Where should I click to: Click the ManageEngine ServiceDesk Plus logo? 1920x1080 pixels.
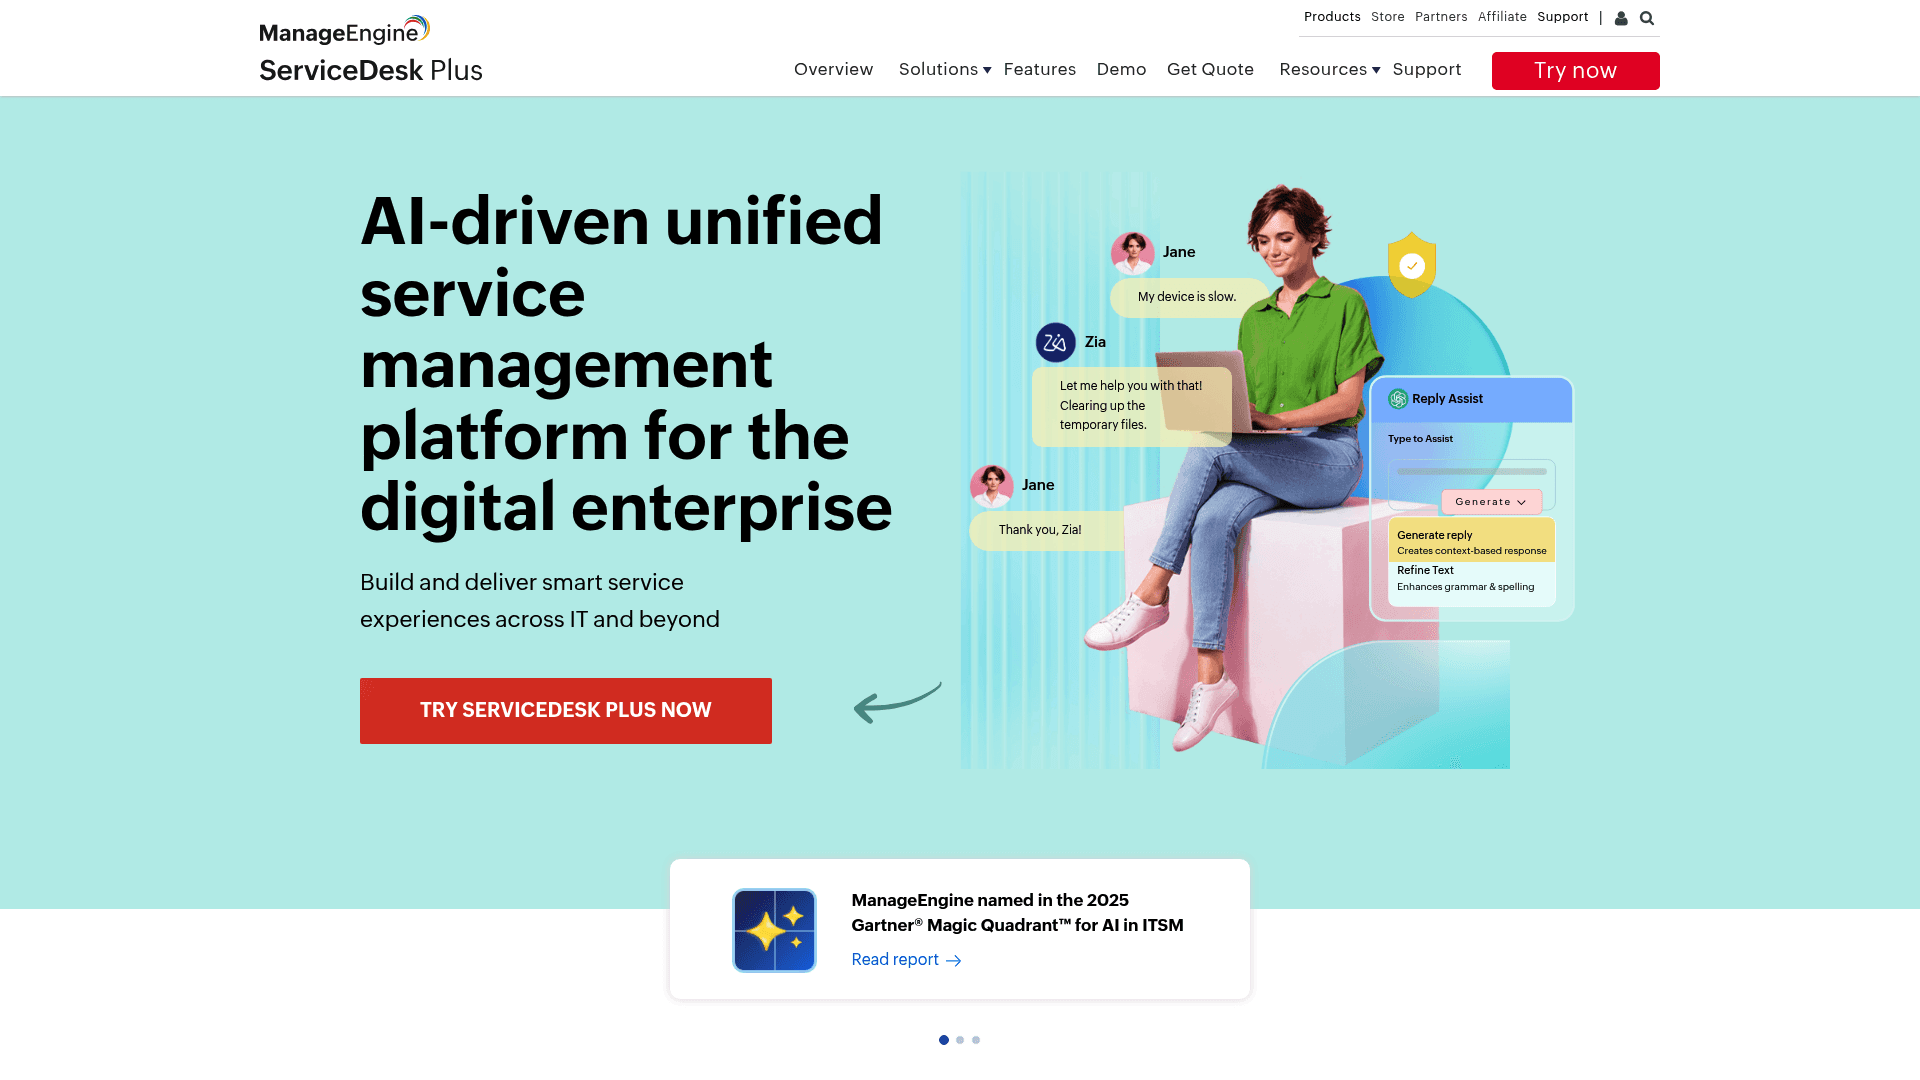pos(370,45)
